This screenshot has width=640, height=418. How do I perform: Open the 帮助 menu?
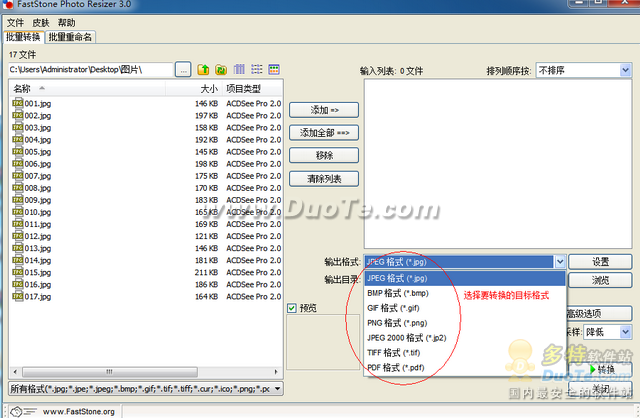click(x=67, y=22)
